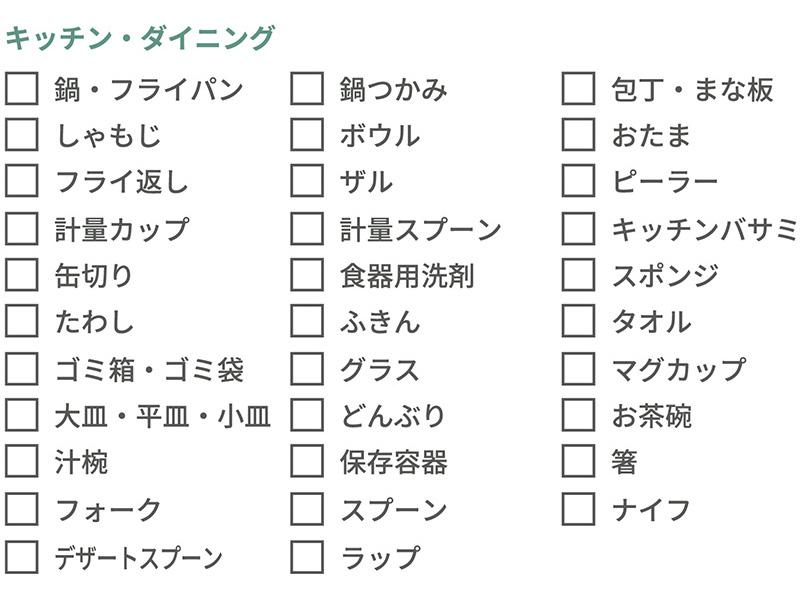Check the ピーラー checkbox
The width and height of the screenshot is (800, 600).
pos(579,181)
